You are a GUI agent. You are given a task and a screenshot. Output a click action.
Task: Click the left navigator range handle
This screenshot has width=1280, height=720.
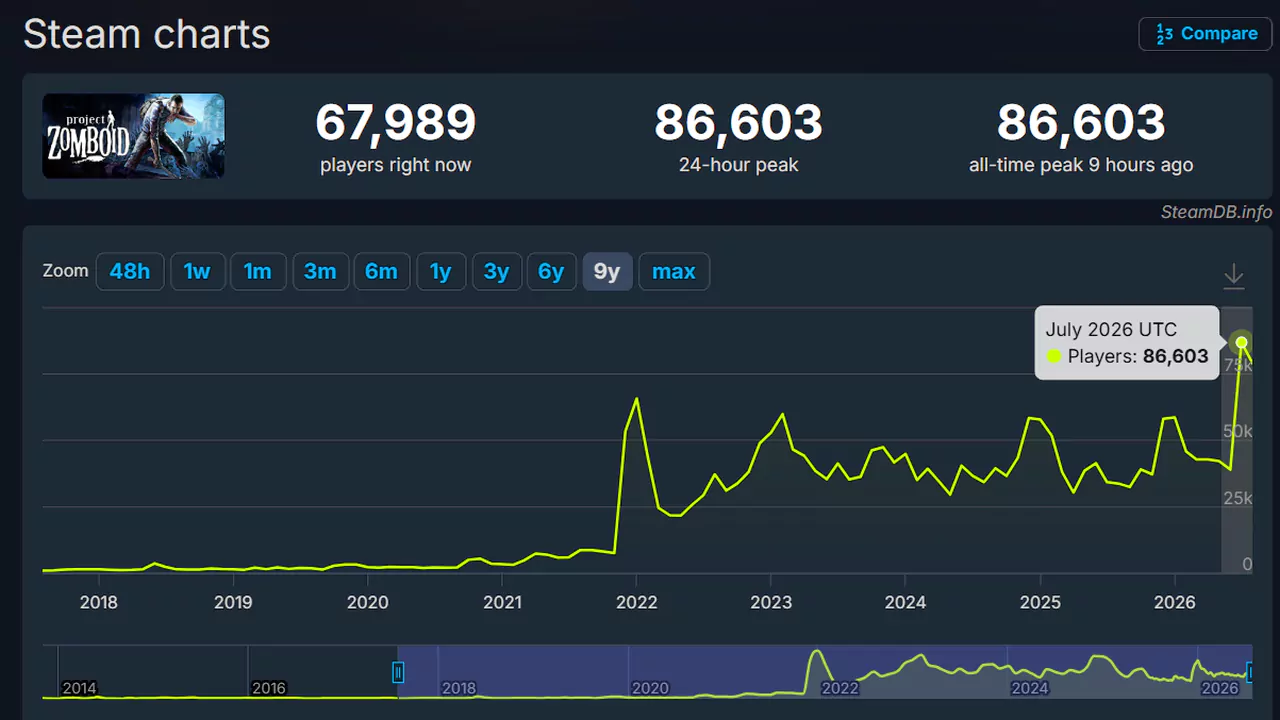tap(398, 672)
